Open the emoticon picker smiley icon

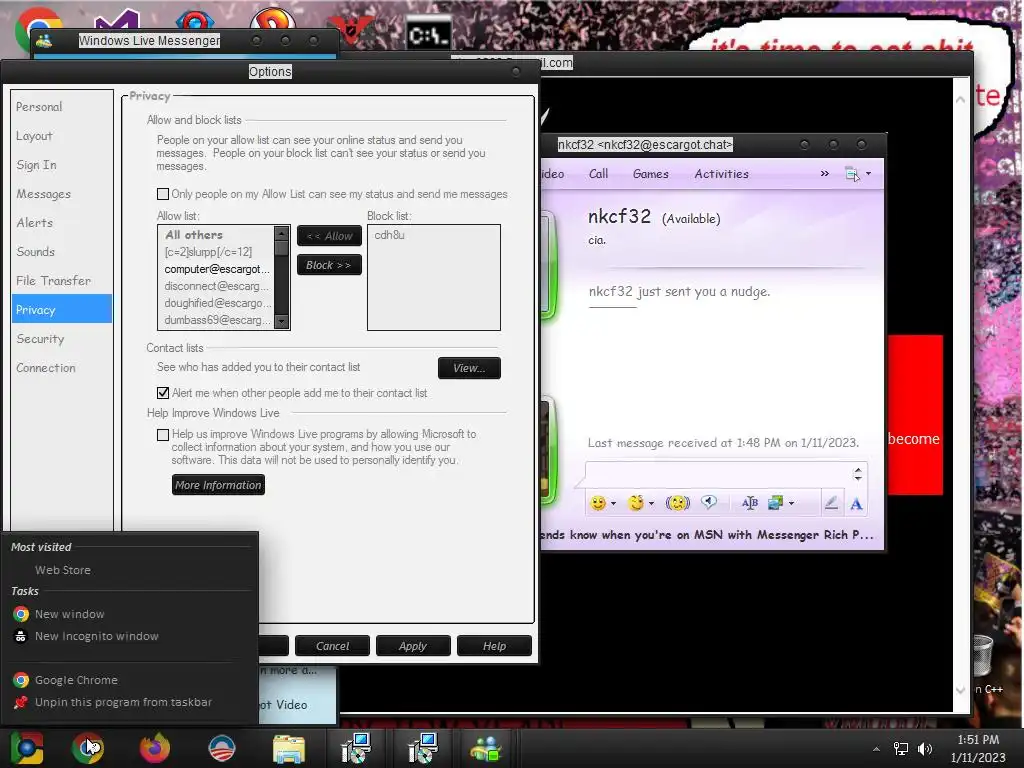(x=598, y=503)
